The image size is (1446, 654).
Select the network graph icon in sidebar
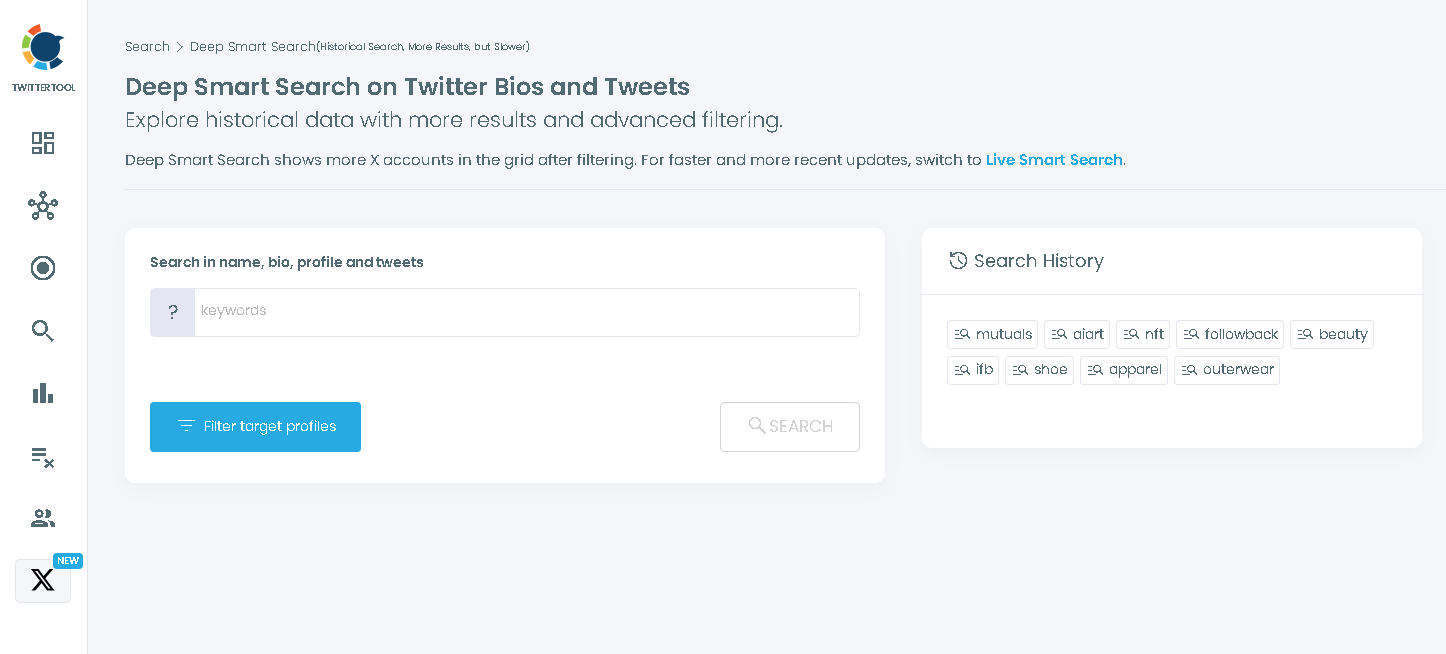pyautogui.click(x=42, y=206)
